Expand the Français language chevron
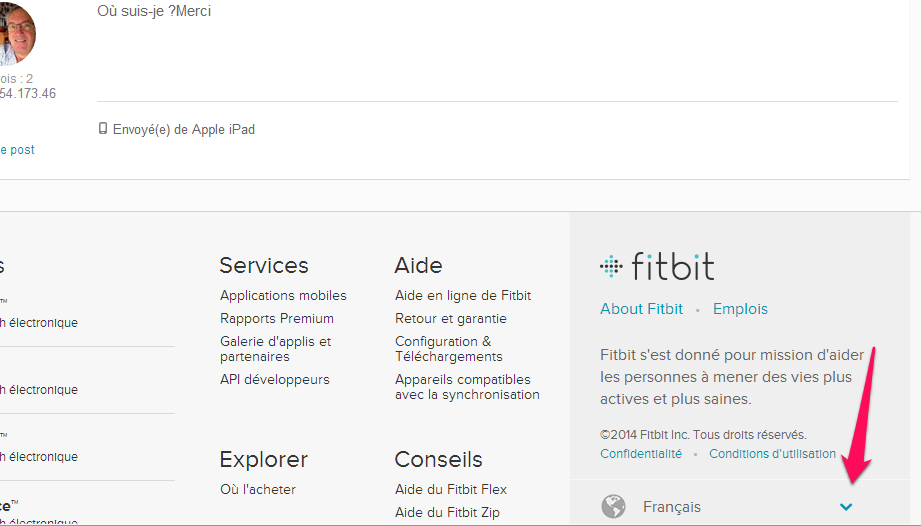This screenshot has height=526, width=921. [846, 507]
